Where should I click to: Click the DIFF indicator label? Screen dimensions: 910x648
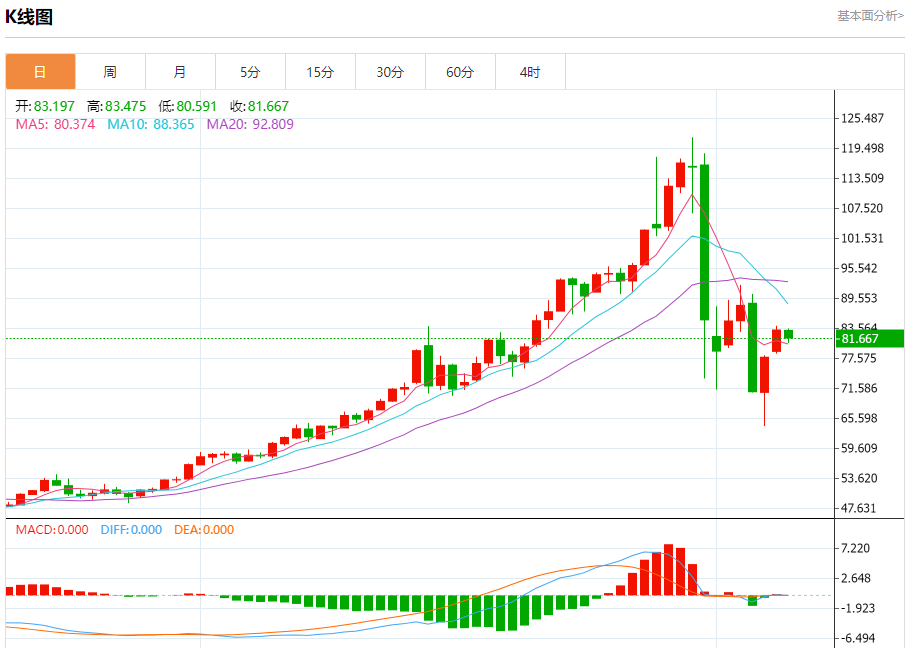point(131,530)
